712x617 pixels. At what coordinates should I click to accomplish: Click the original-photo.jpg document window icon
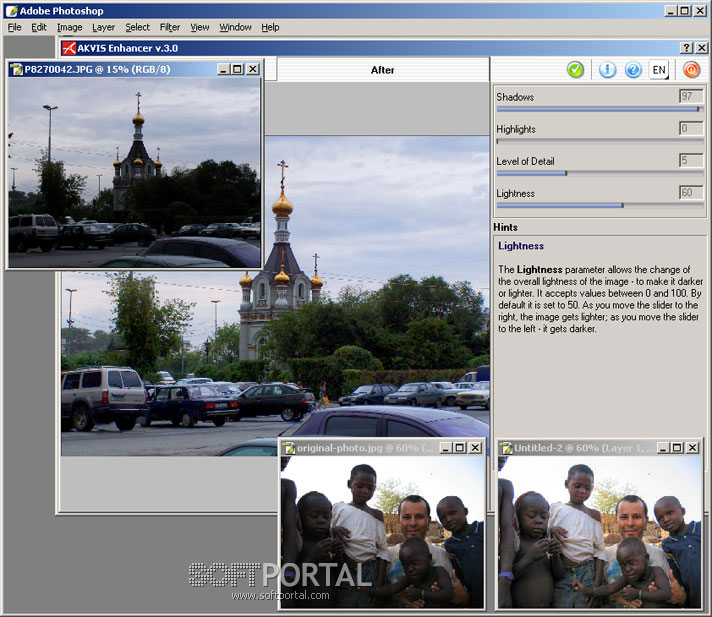click(x=288, y=448)
